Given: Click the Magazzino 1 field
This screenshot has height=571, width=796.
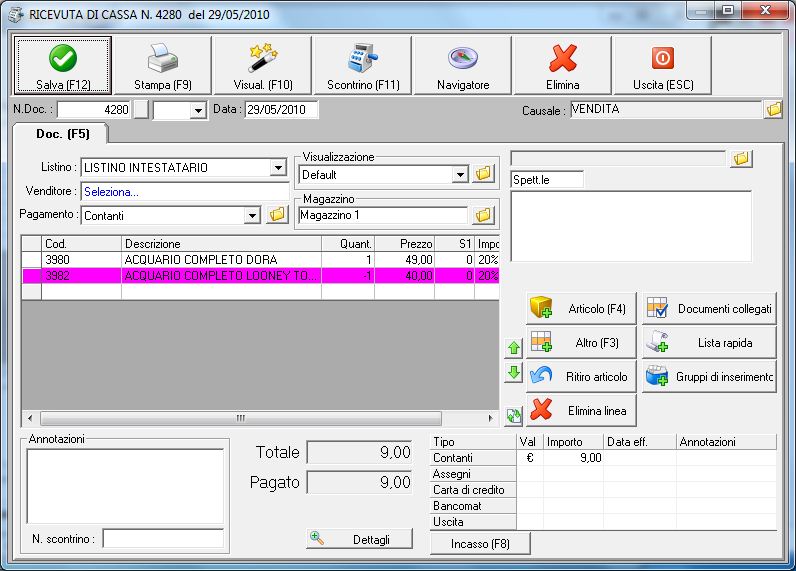Looking at the screenshot, I should tap(383, 215).
